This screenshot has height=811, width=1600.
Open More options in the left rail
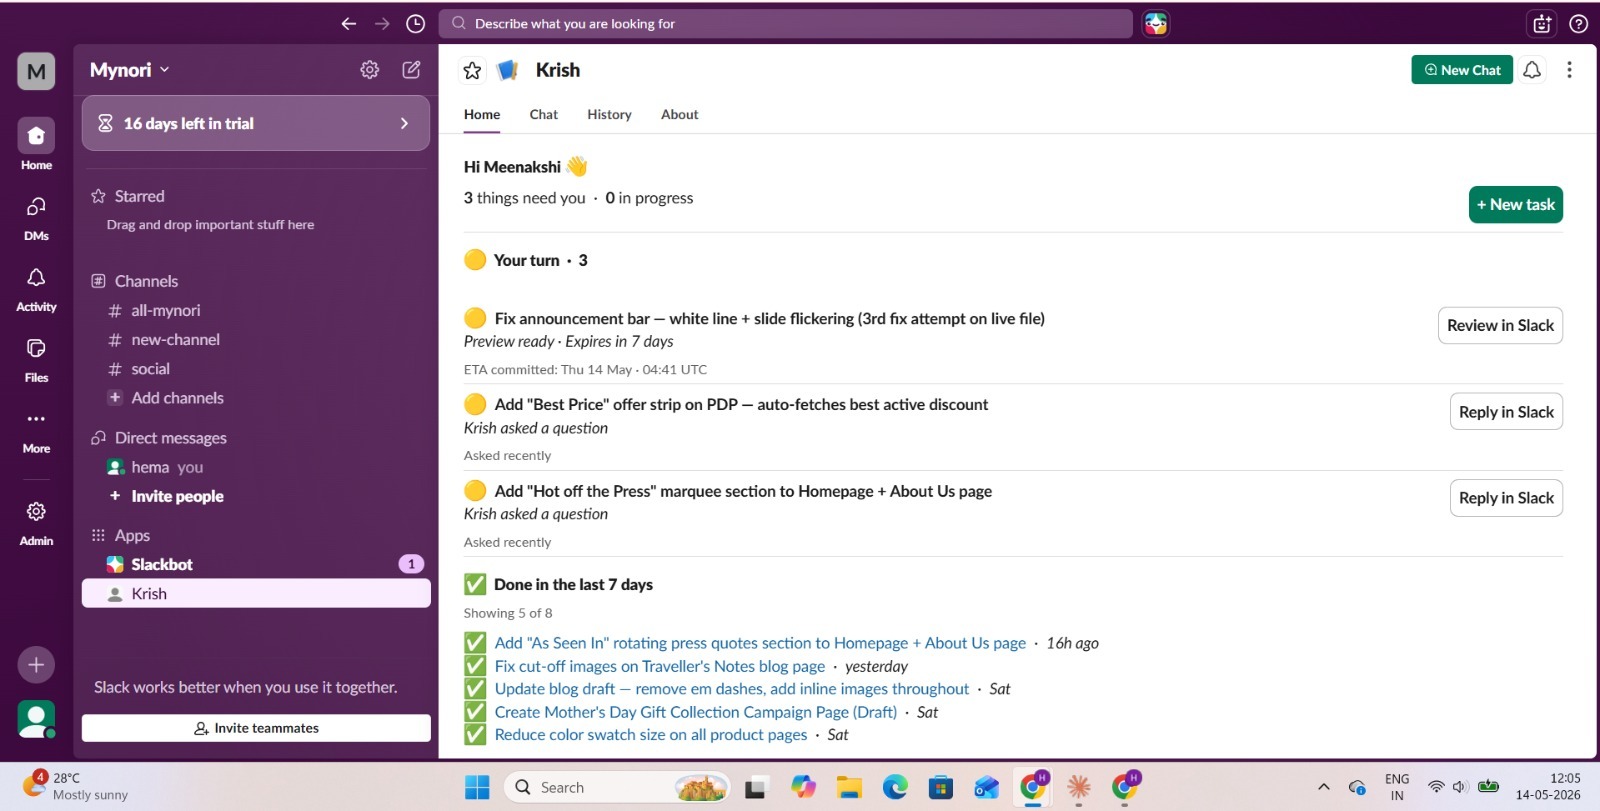pyautogui.click(x=36, y=430)
